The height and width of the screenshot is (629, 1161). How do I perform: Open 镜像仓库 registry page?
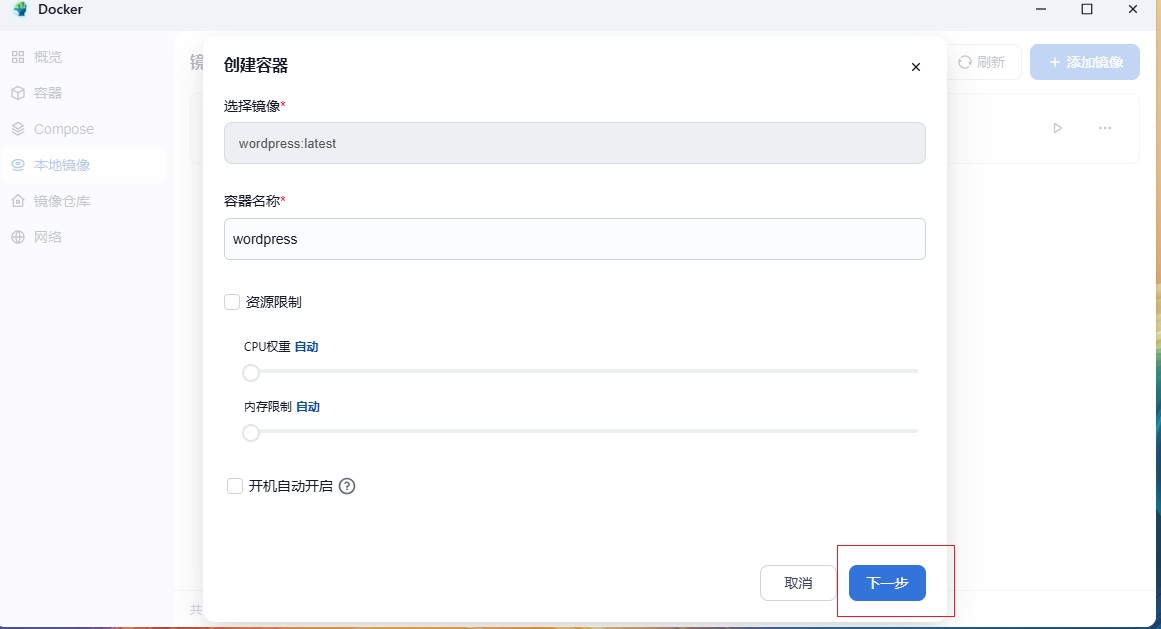click(62, 201)
